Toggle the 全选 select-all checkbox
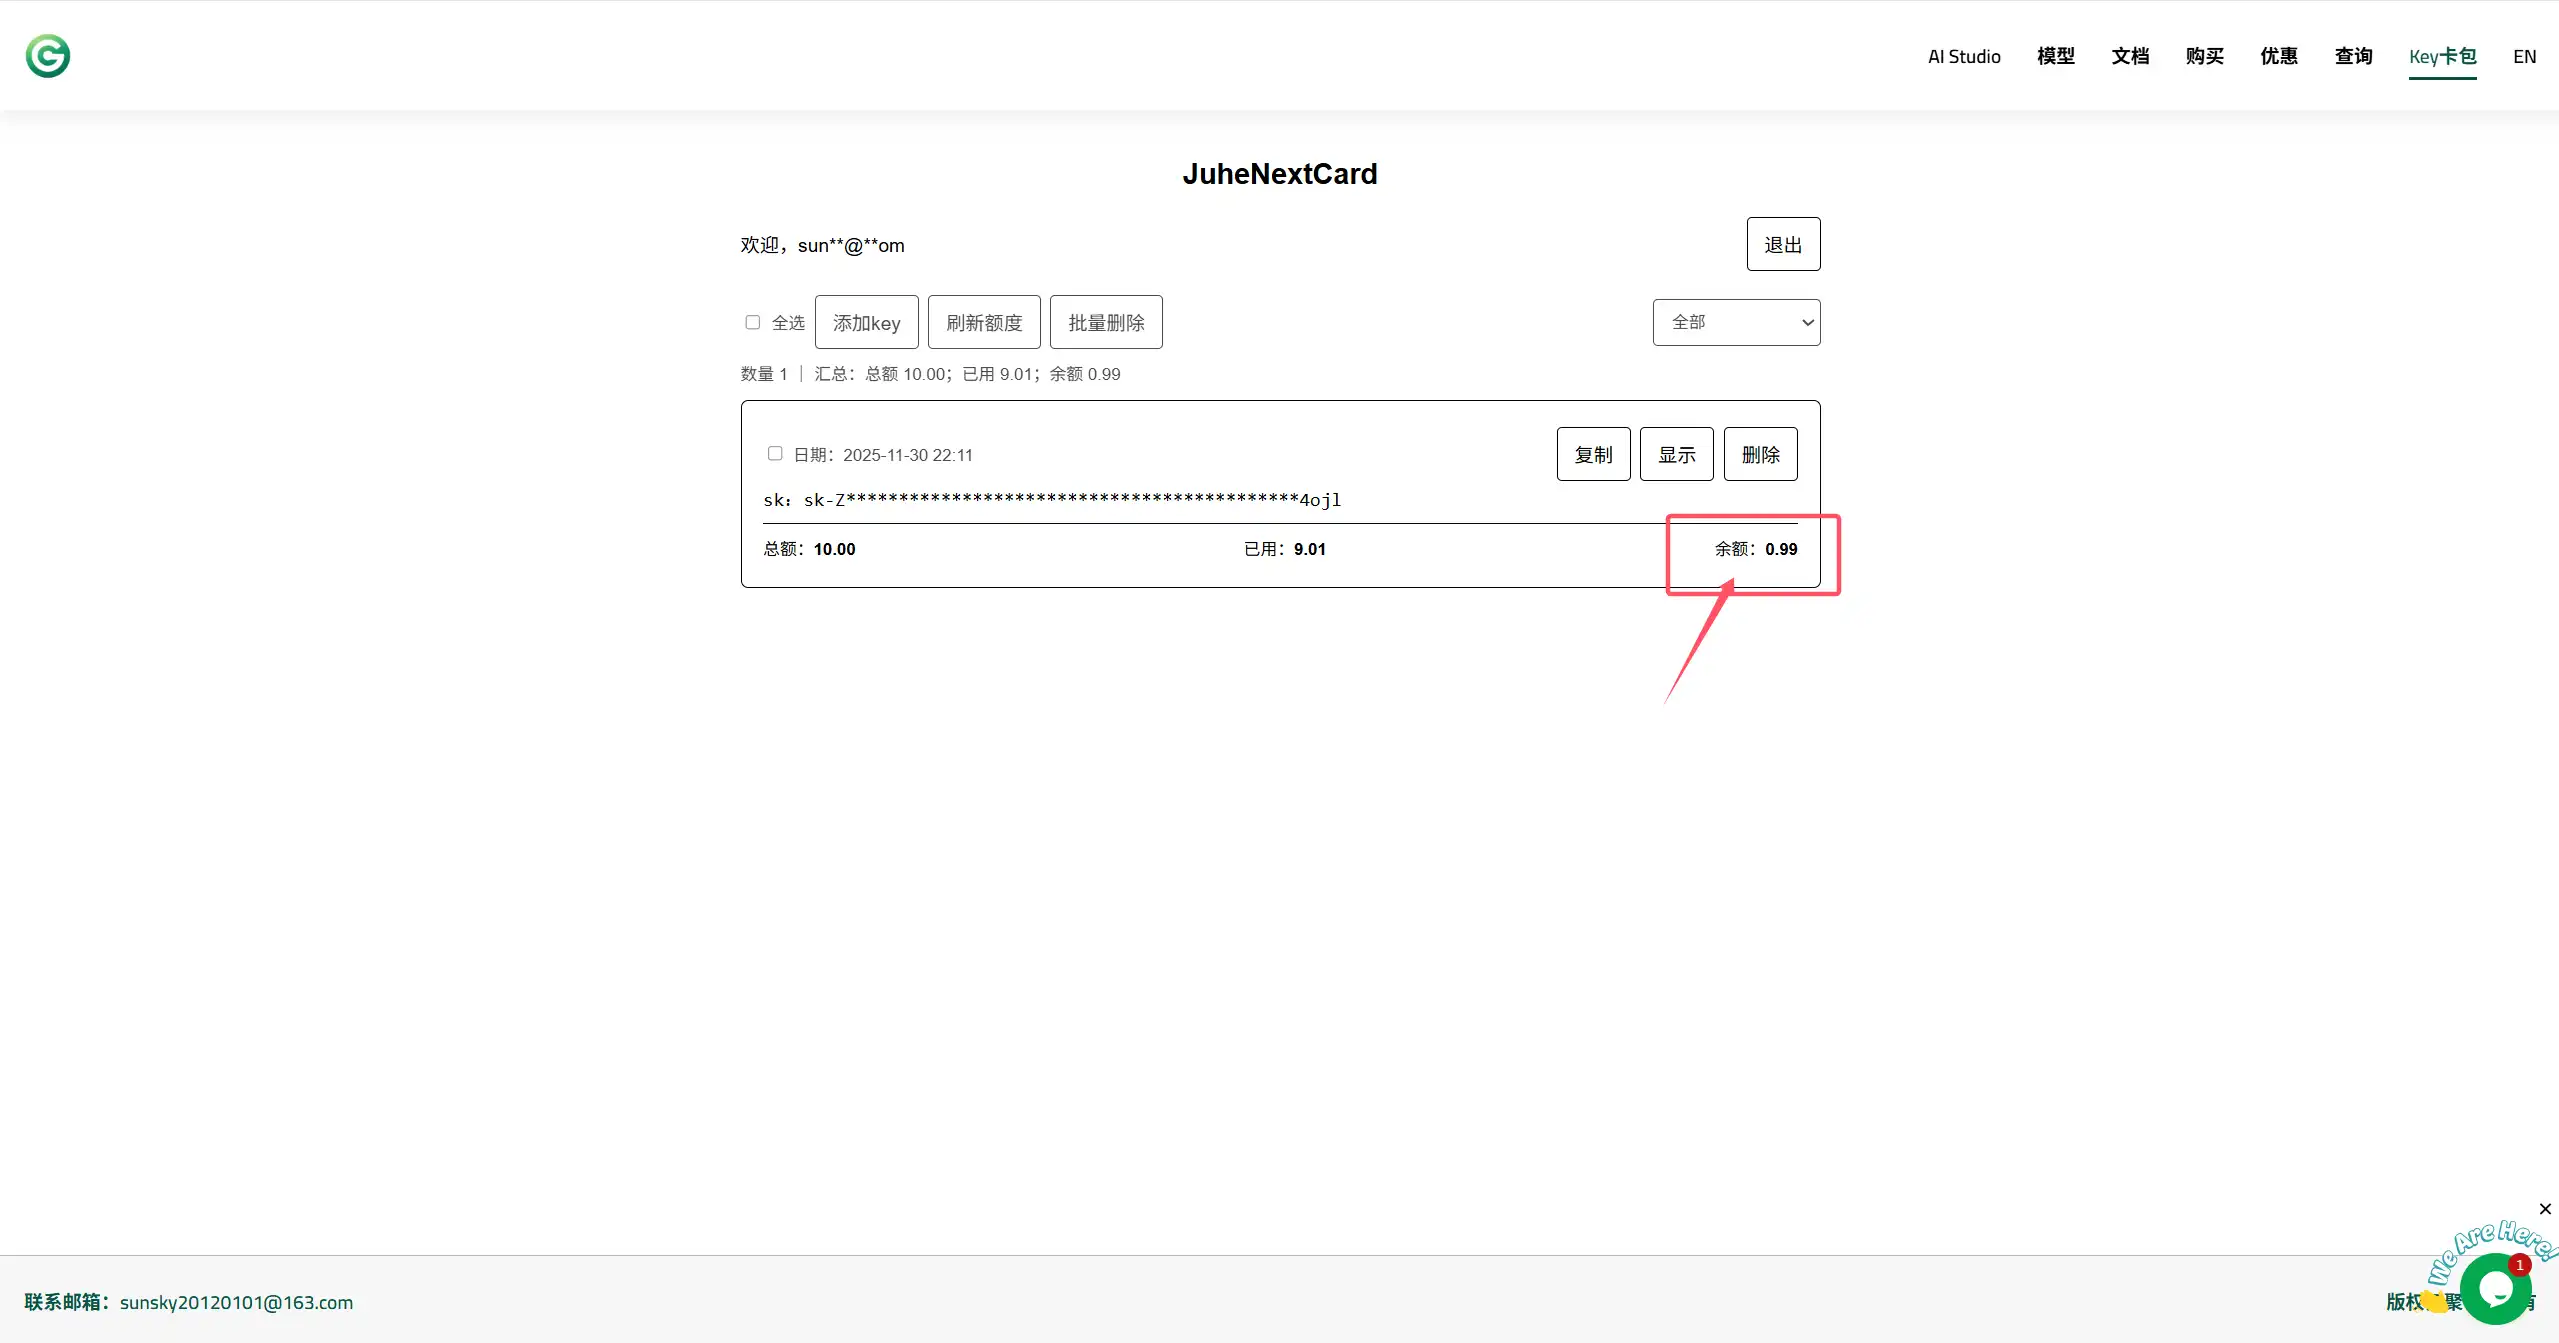Screen dimensions: 2559x1343 [x=753, y=322]
